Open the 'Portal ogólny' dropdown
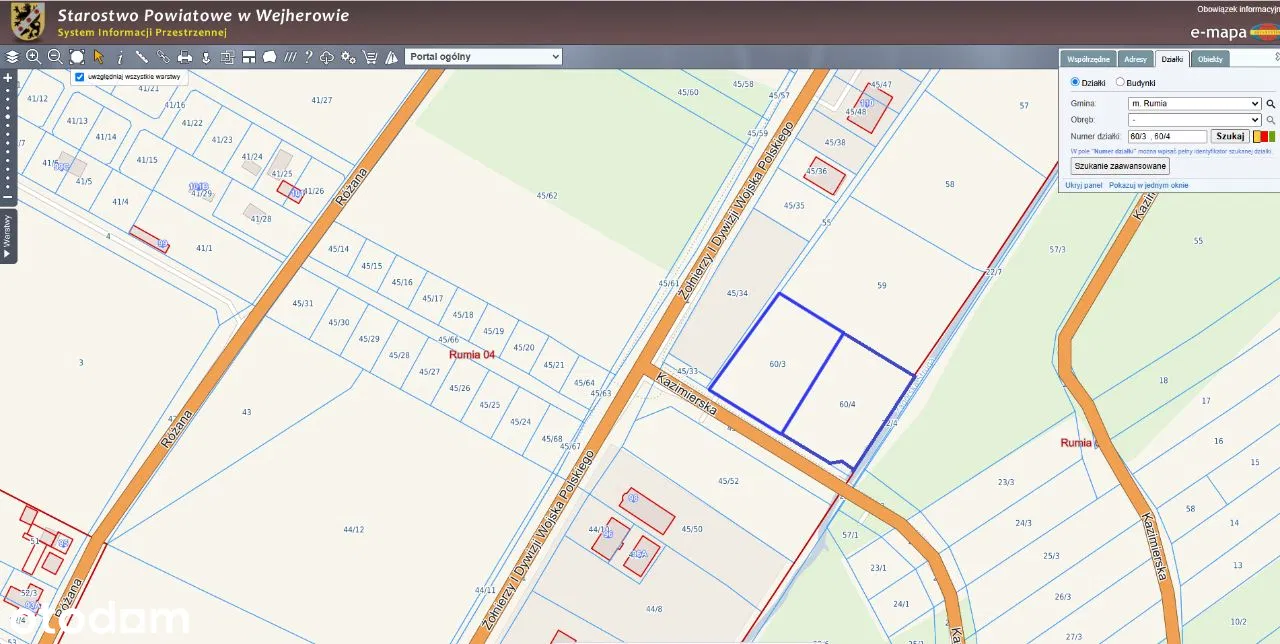The width and height of the screenshot is (1280, 644). (483, 57)
